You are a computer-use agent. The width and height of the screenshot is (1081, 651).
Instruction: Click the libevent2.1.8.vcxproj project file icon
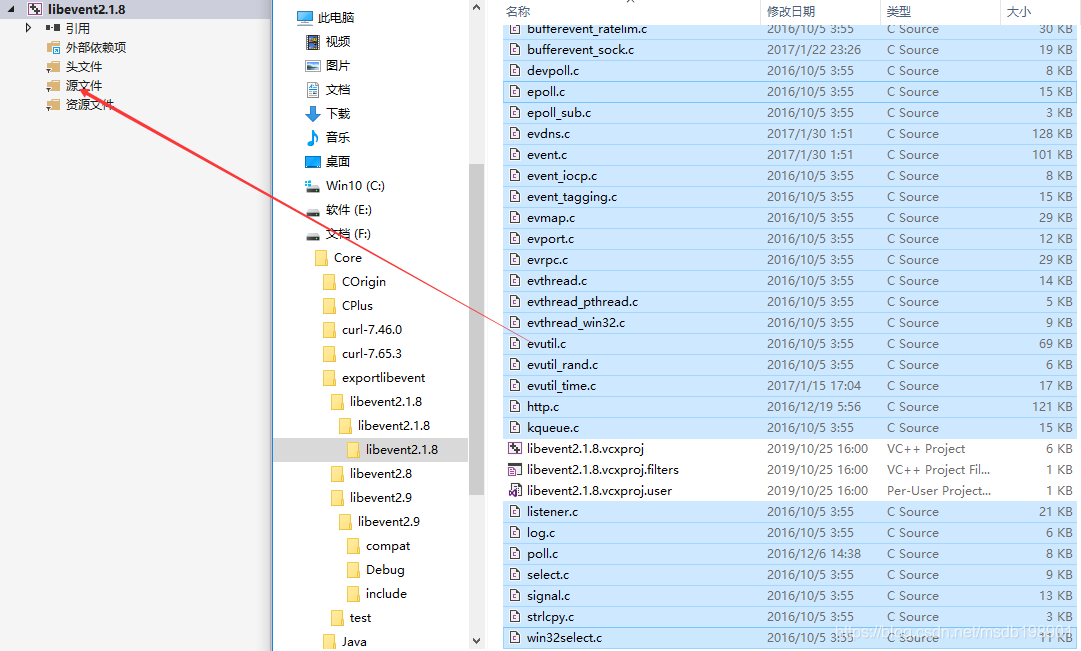(x=514, y=448)
